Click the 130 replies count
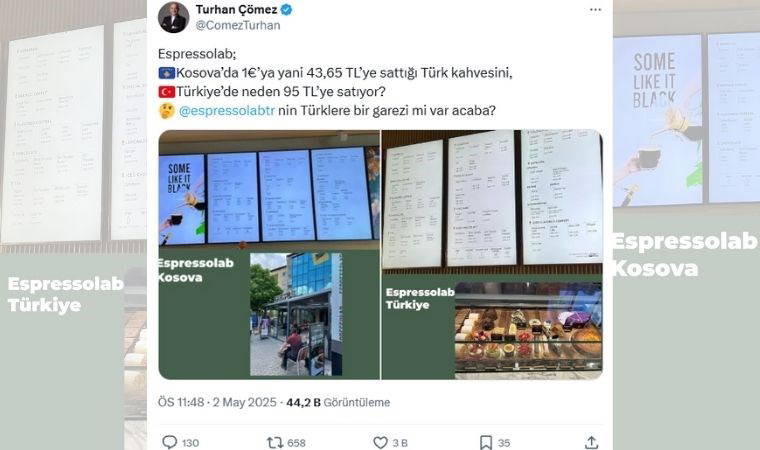 pyautogui.click(x=190, y=443)
